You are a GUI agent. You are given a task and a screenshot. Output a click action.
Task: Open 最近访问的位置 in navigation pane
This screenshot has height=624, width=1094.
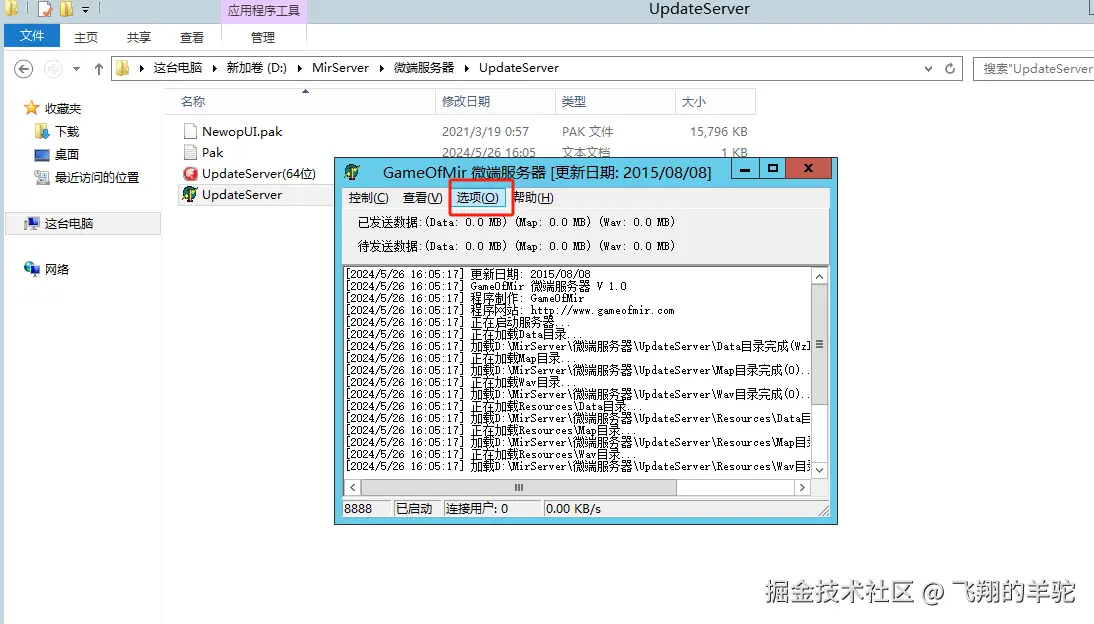pyautogui.click(x=97, y=177)
